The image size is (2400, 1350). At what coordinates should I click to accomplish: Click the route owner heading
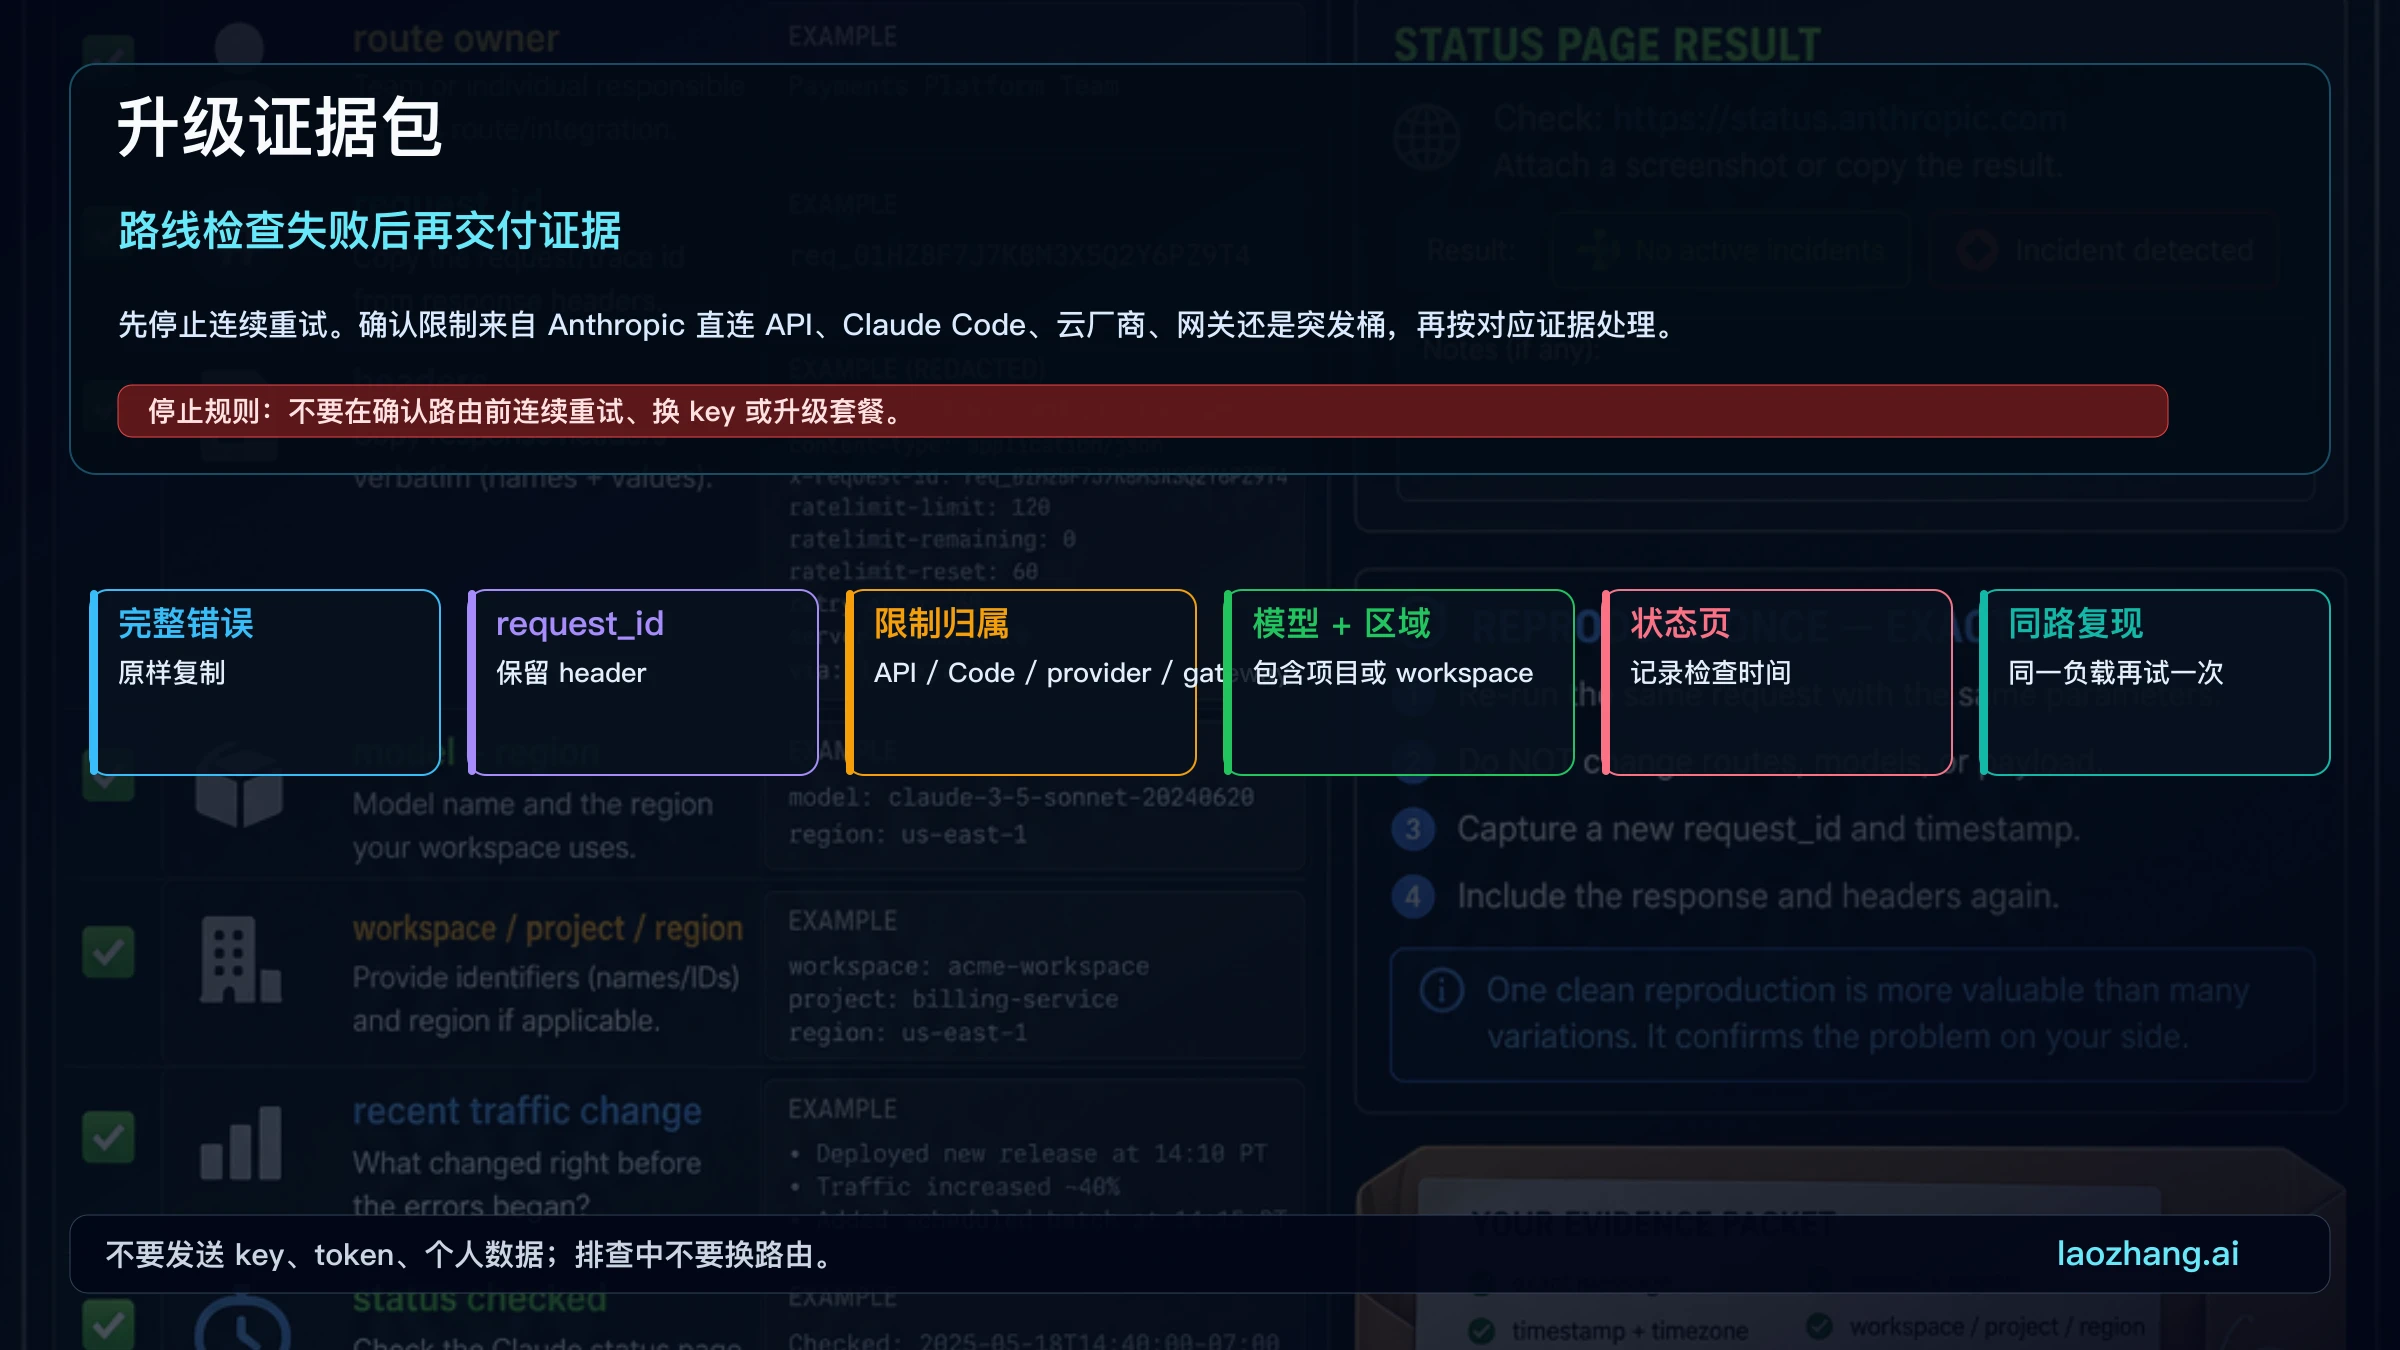pos(455,39)
